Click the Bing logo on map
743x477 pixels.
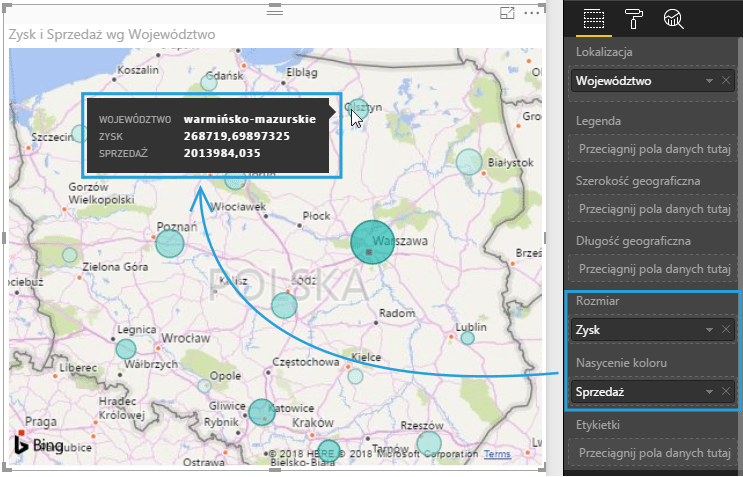coord(40,445)
